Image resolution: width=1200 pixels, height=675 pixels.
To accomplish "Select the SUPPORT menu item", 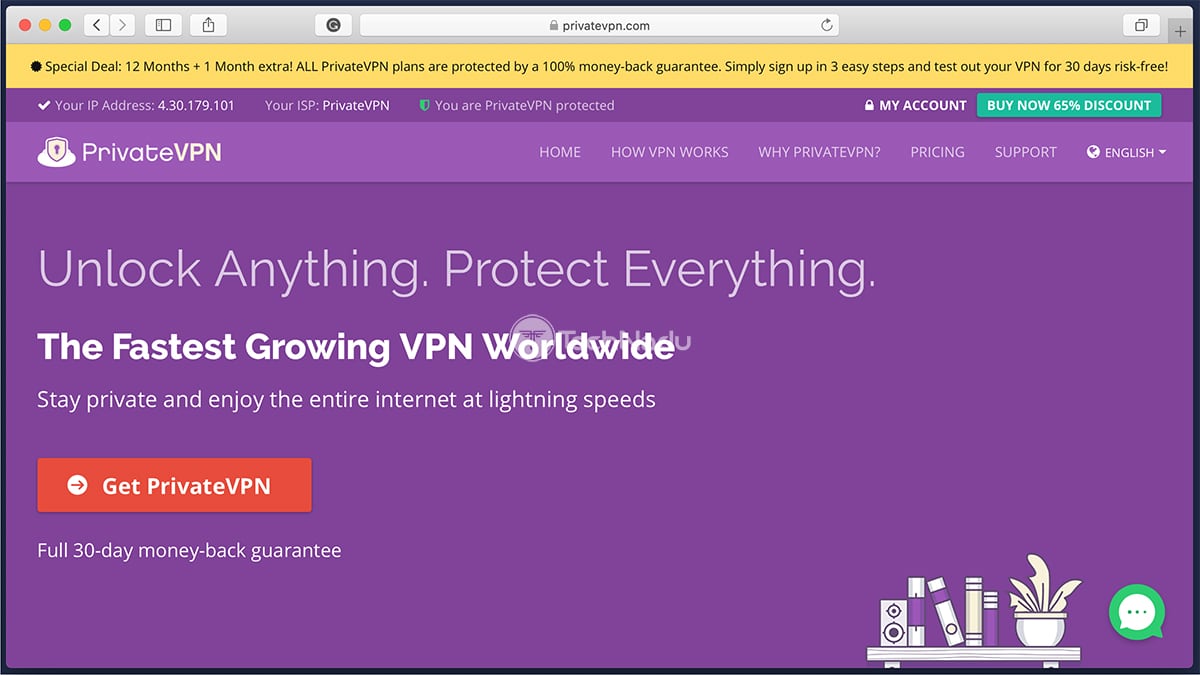I will coord(1025,152).
